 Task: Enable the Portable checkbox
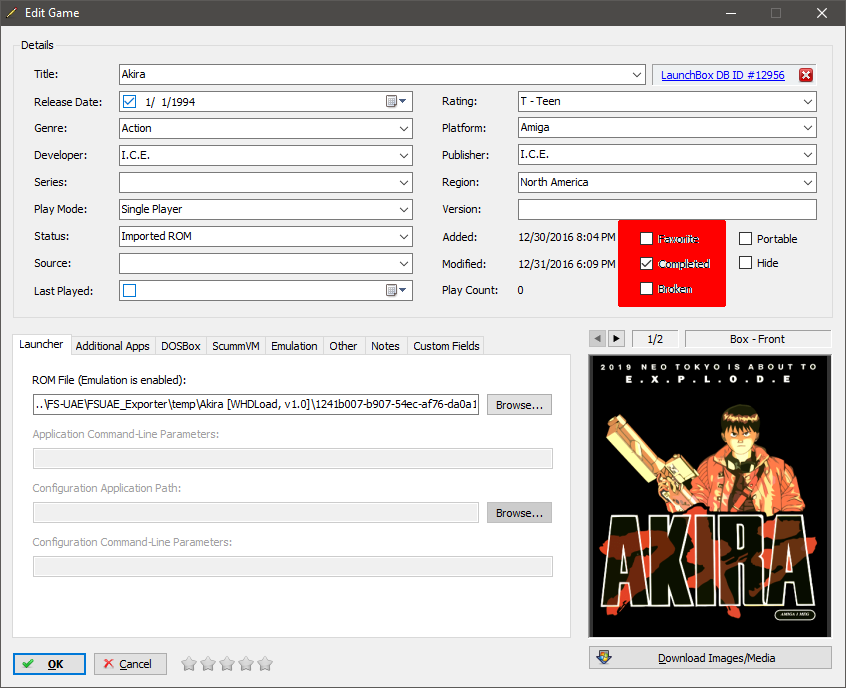(x=745, y=239)
